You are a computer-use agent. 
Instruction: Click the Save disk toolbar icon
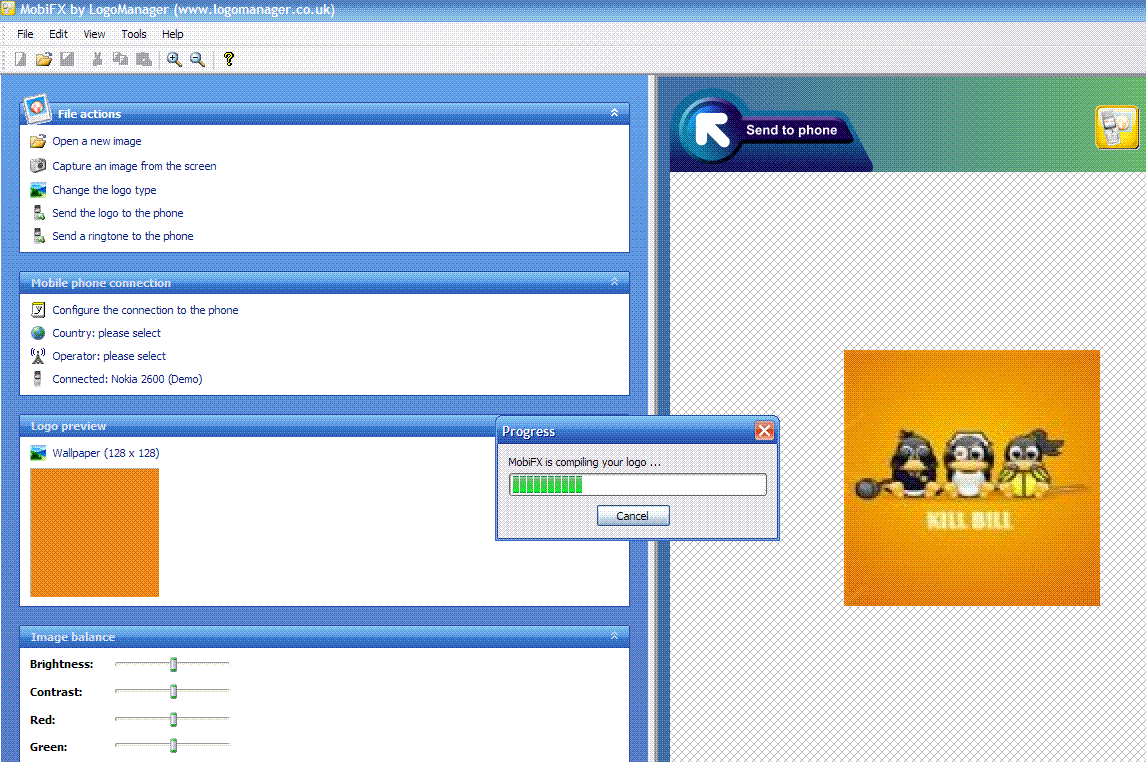coord(67,59)
